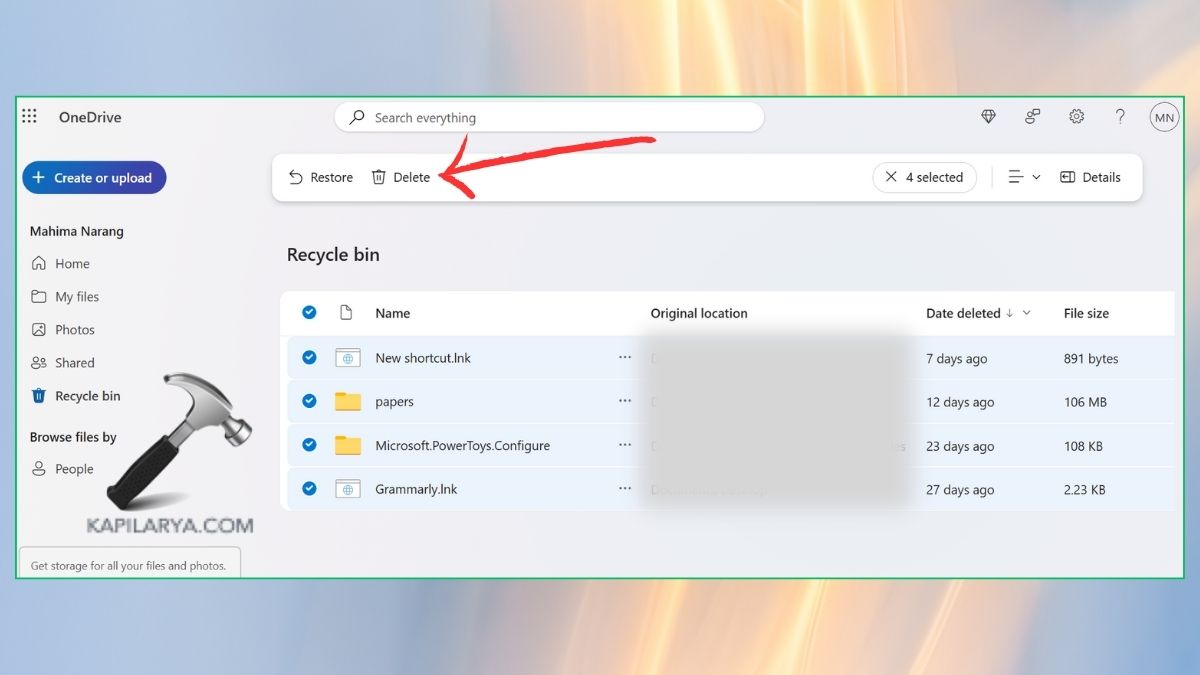Open help using the question mark icon

(1120, 116)
